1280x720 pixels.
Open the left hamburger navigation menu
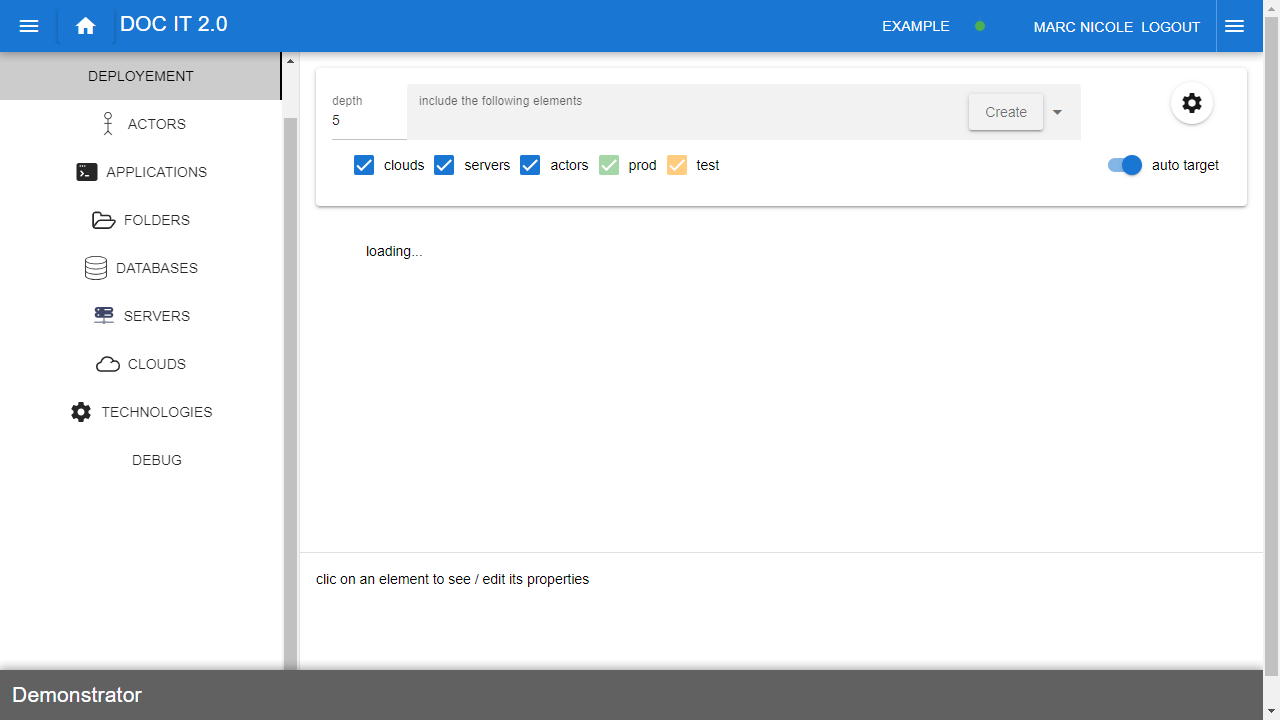coord(29,26)
